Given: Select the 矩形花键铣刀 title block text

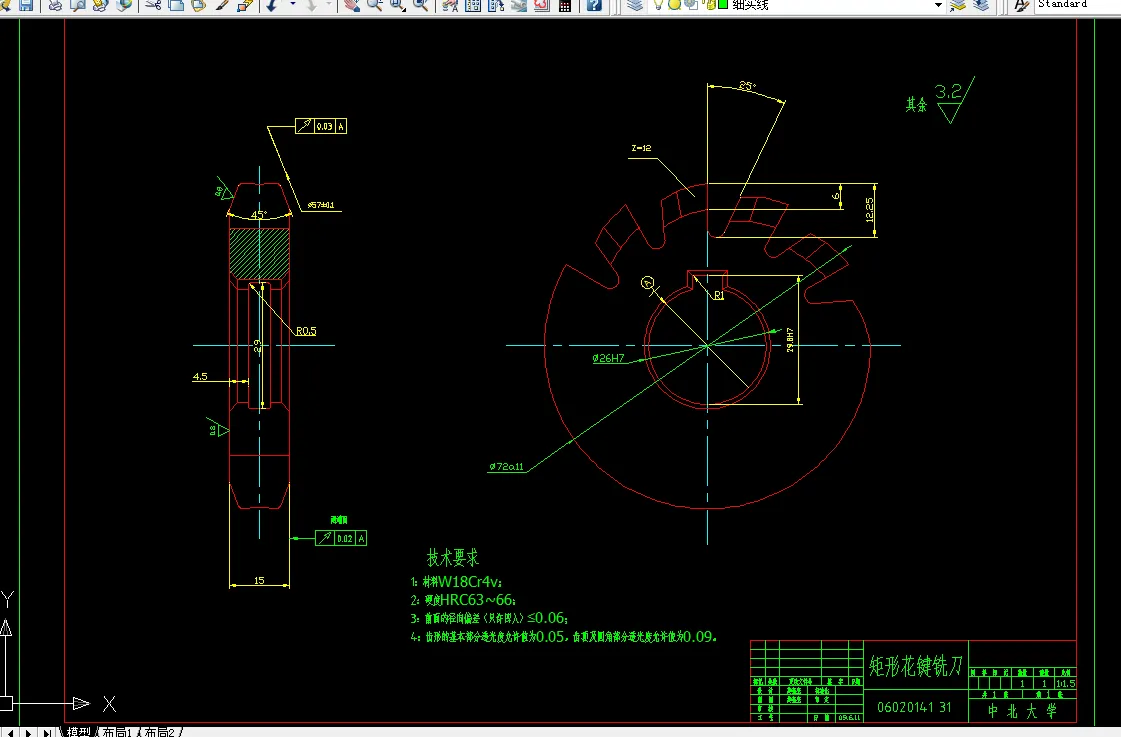Looking at the screenshot, I should pos(916,666).
